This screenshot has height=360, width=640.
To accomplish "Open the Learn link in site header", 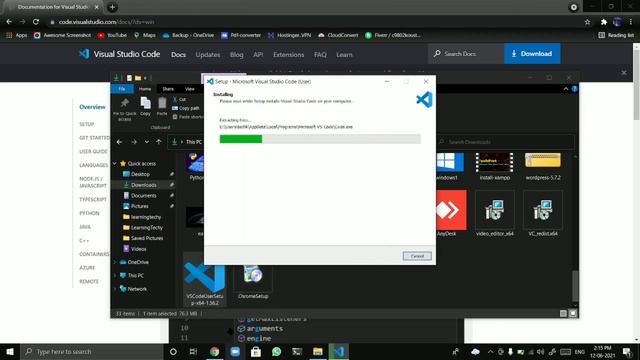I will click(x=344, y=54).
